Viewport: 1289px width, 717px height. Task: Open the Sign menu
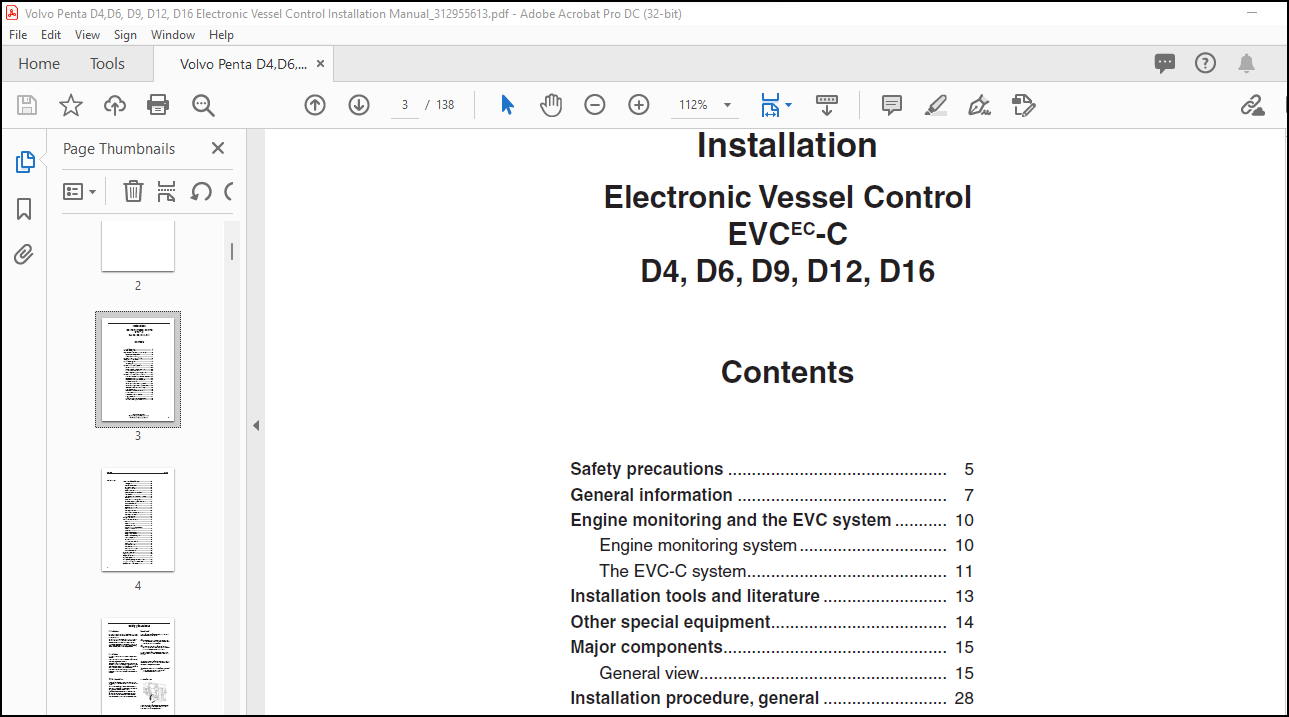[x=125, y=34]
